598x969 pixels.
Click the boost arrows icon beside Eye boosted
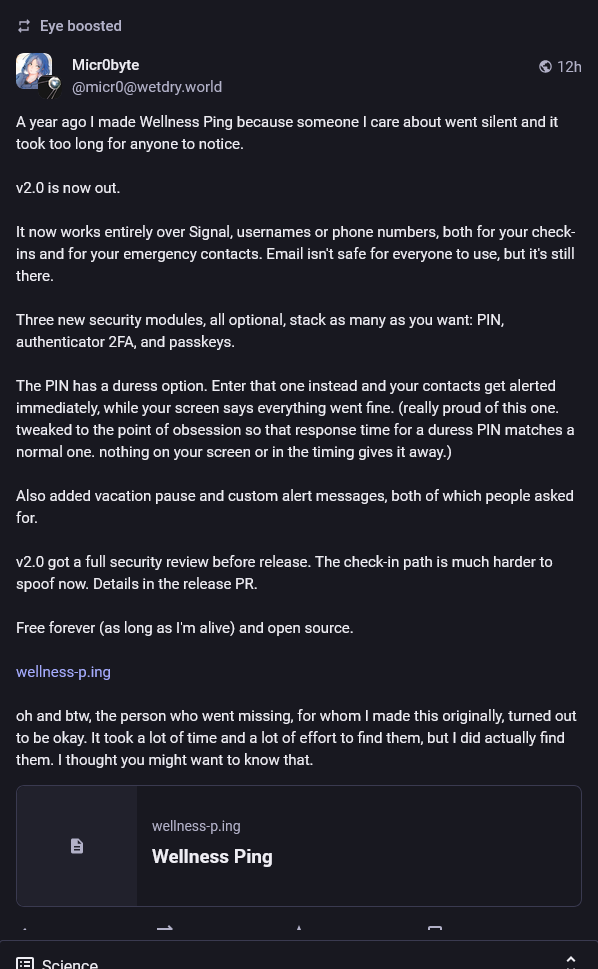(x=23, y=26)
